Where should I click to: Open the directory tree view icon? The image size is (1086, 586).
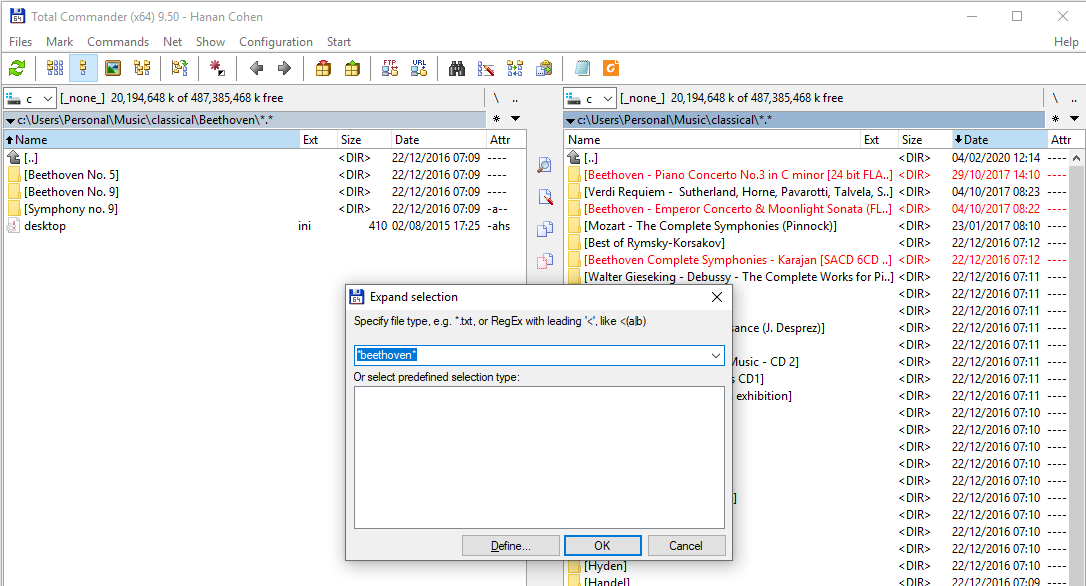(x=142, y=68)
